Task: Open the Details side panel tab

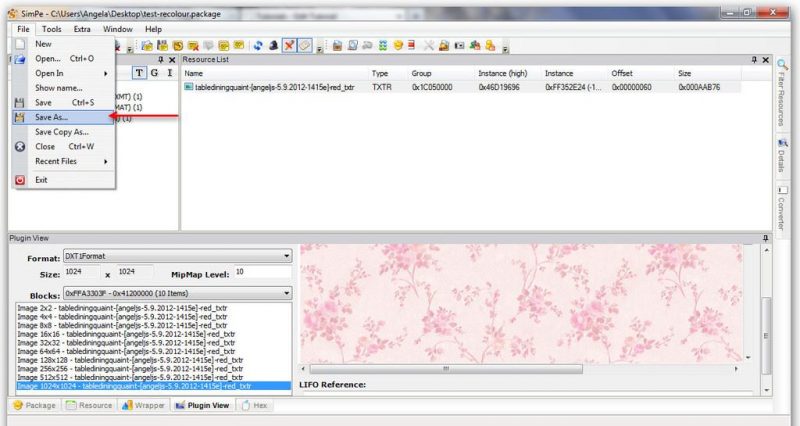Action: click(x=782, y=156)
